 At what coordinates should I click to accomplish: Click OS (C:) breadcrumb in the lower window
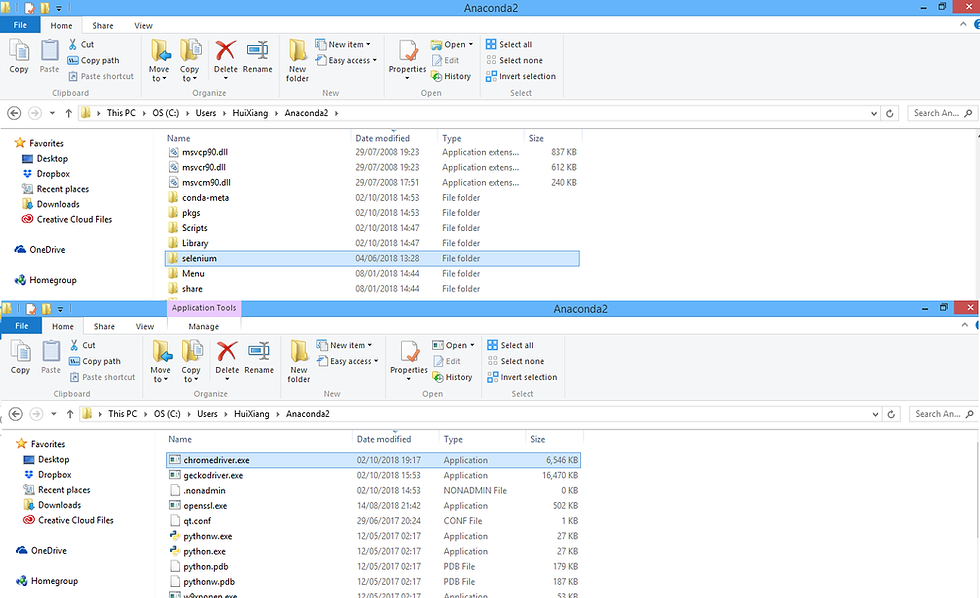pos(168,414)
